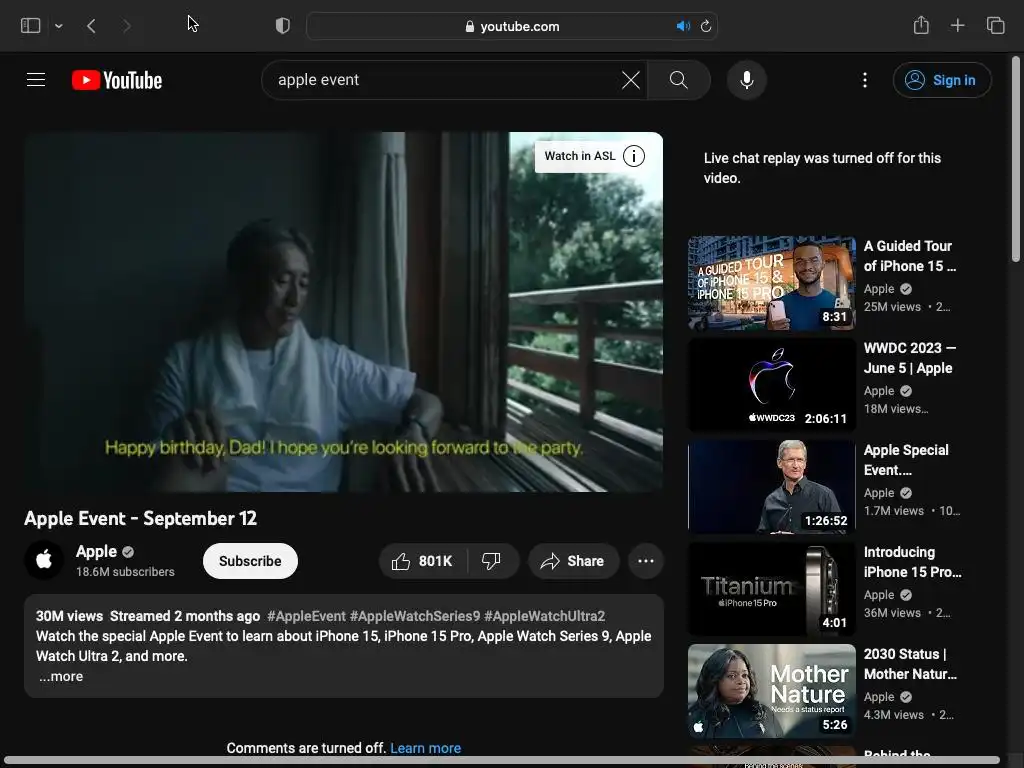
Task: Start voice search with the microphone icon
Action: pyautogui.click(x=746, y=80)
